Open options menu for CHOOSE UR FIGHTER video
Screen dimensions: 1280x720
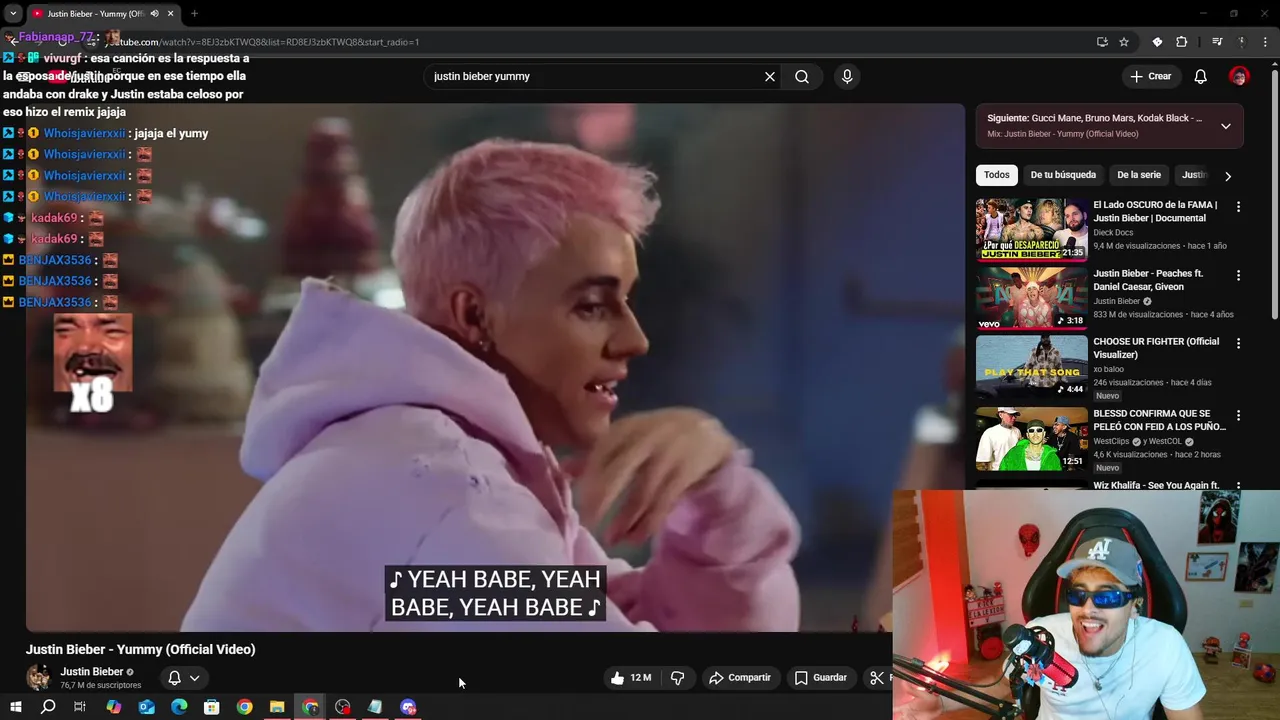(x=1238, y=343)
